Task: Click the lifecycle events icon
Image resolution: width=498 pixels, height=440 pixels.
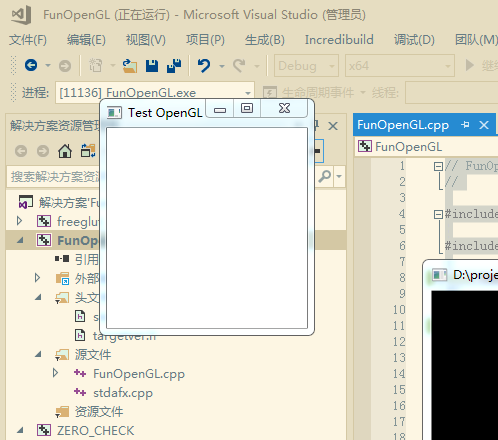Action: coord(270,93)
